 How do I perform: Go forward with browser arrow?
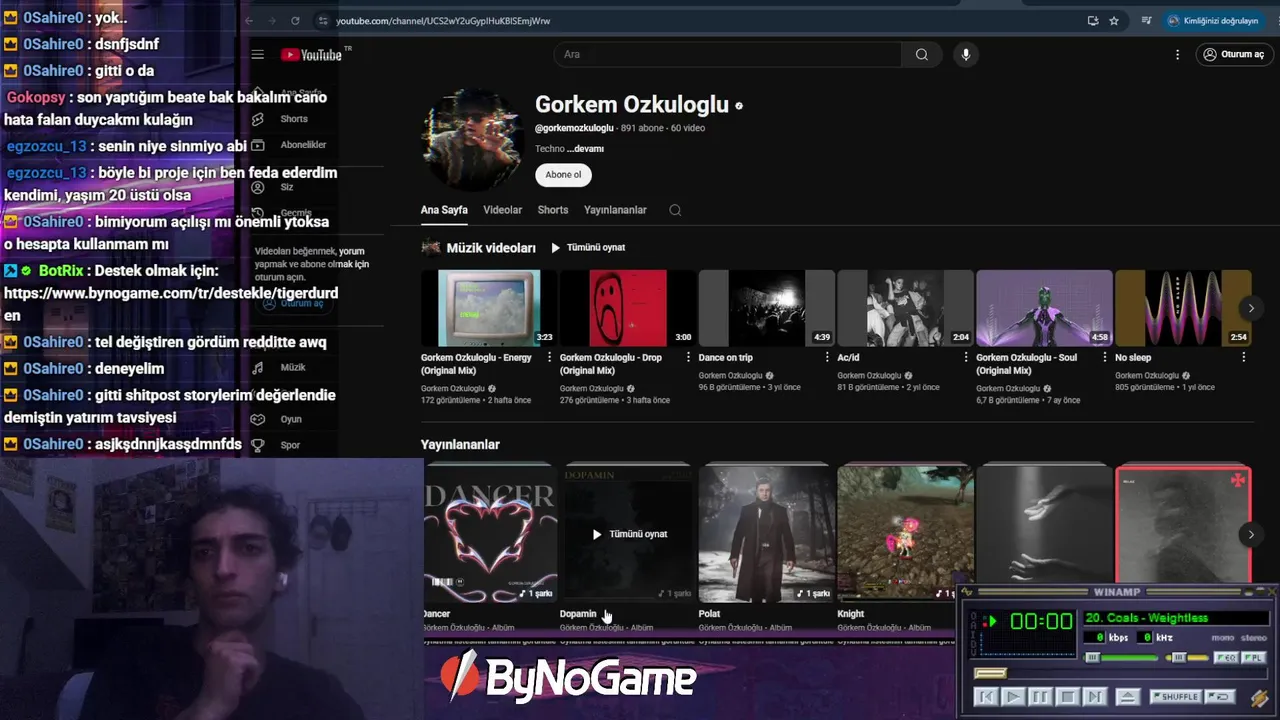pos(272,21)
